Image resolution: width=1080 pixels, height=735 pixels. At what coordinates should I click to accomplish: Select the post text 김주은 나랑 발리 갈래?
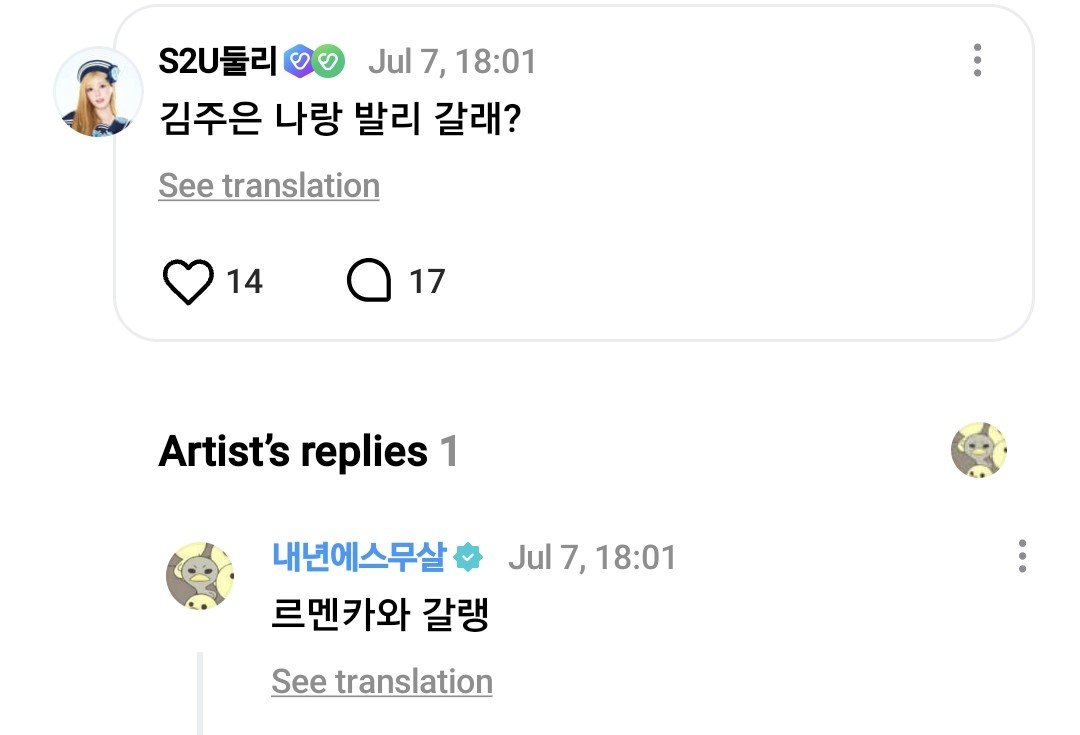coord(340,118)
